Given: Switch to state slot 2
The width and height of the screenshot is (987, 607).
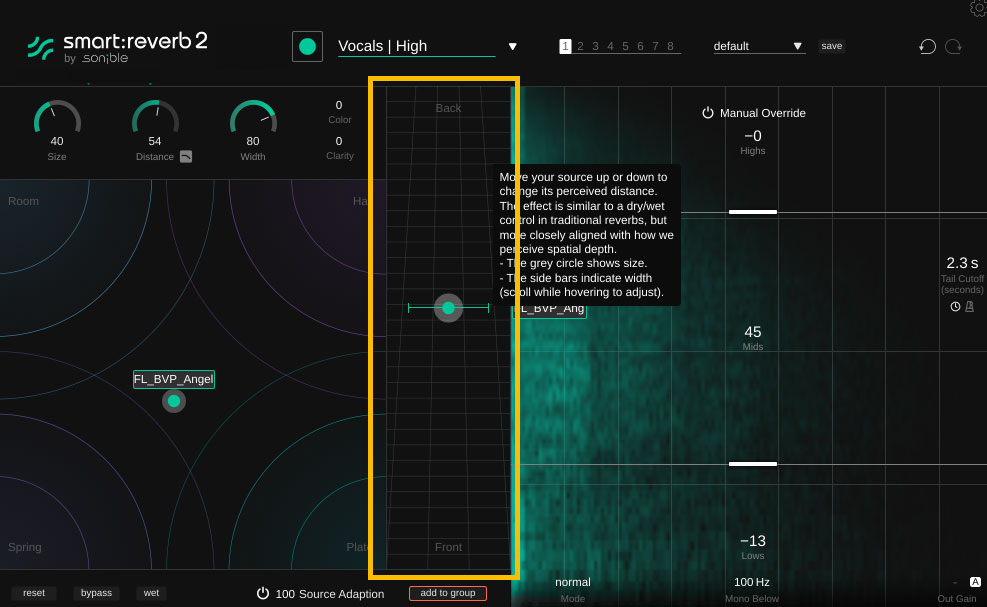Looking at the screenshot, I should coord(580,46).
